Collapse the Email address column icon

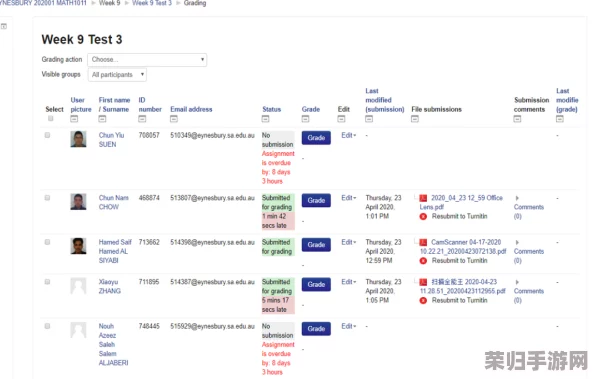pyautogui.click(x=174, y=119)
